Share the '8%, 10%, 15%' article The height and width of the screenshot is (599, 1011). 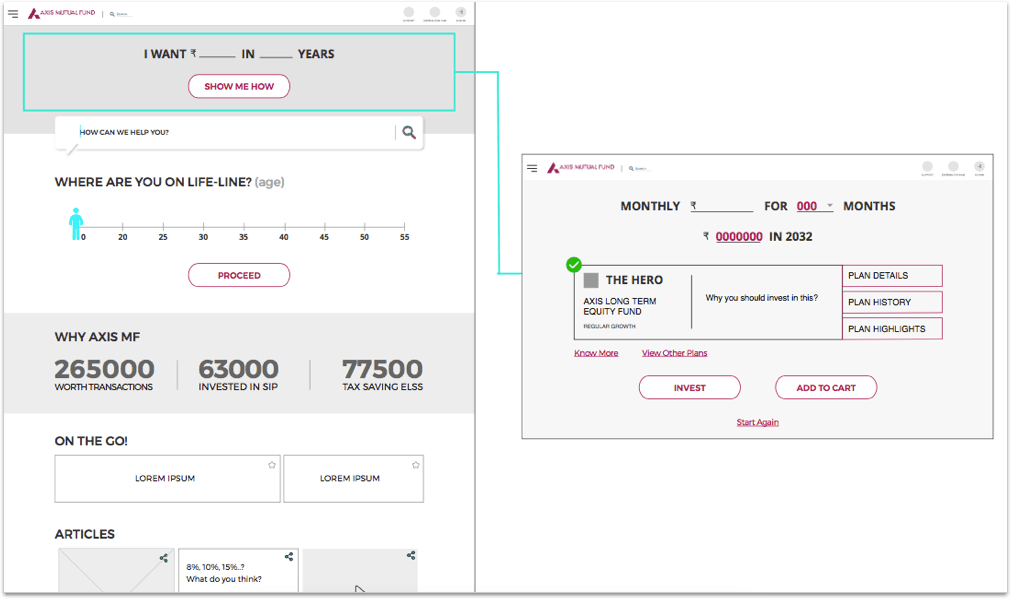pos(289,557)
